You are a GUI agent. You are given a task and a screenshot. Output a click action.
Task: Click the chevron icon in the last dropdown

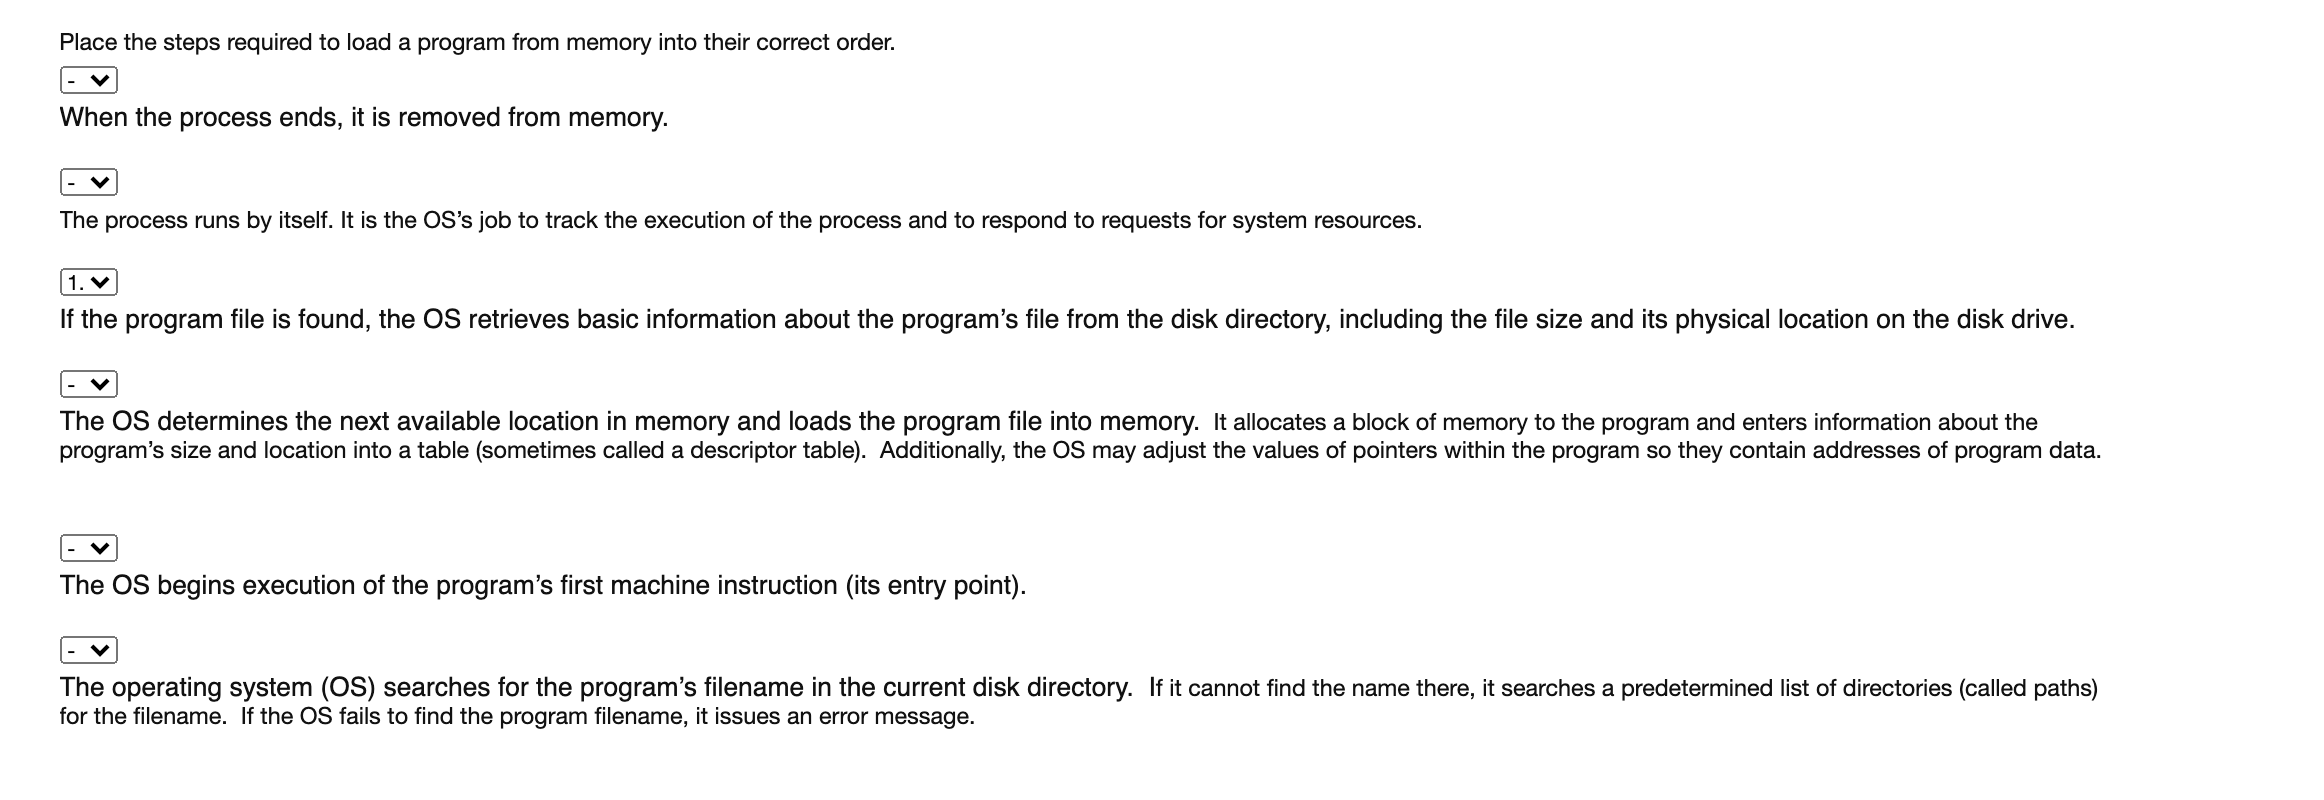point(102,650)
